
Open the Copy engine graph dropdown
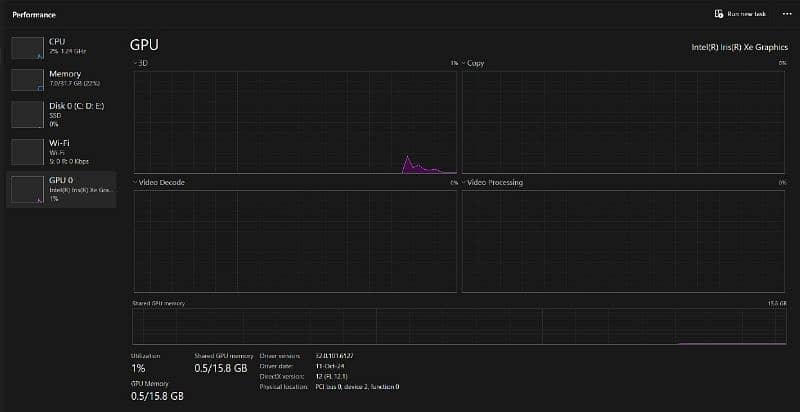coord(464,63)
